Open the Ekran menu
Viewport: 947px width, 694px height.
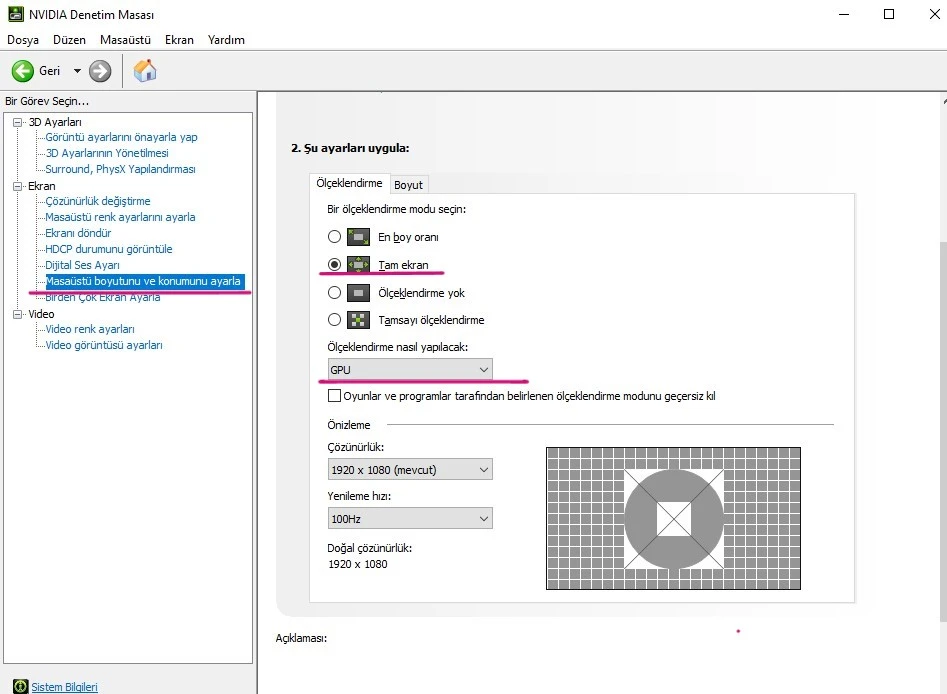[179, 40]
